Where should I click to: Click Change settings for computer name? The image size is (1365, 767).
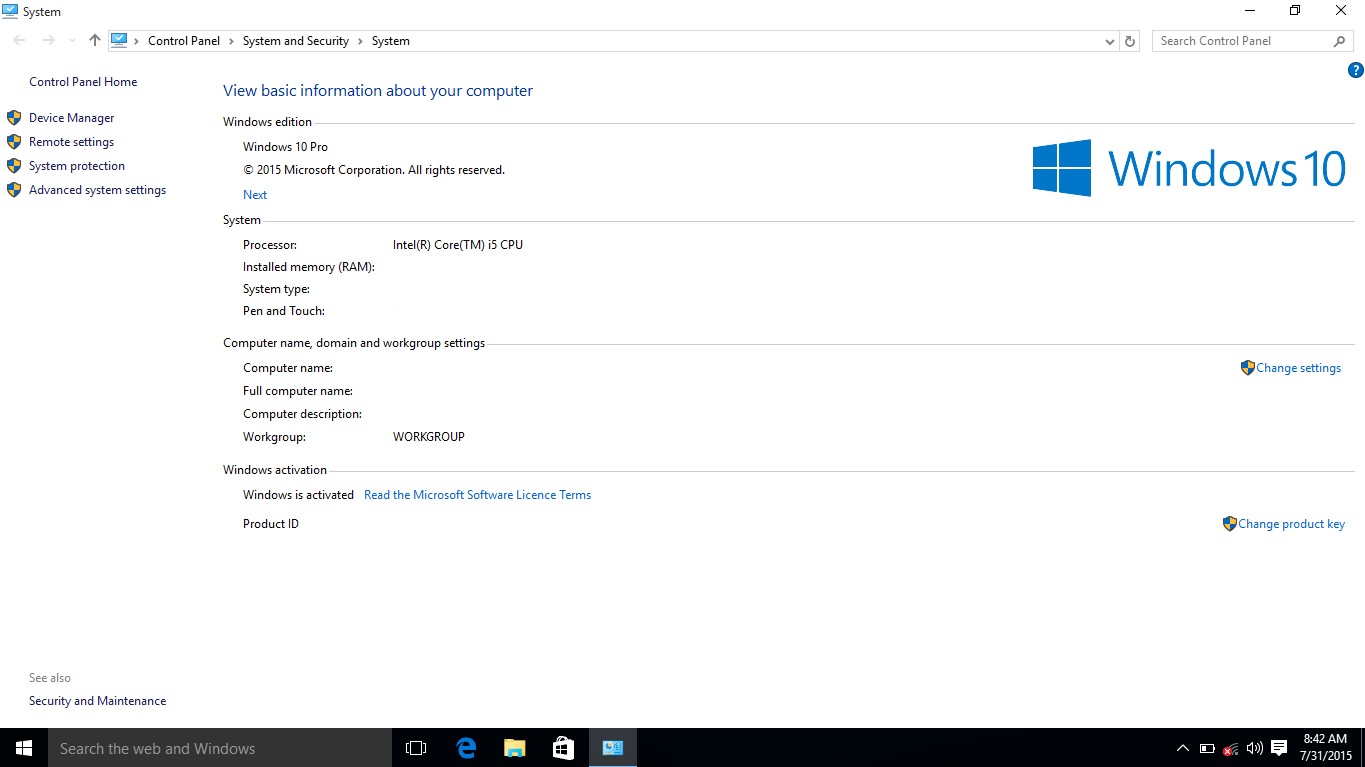coord(1298,368)
